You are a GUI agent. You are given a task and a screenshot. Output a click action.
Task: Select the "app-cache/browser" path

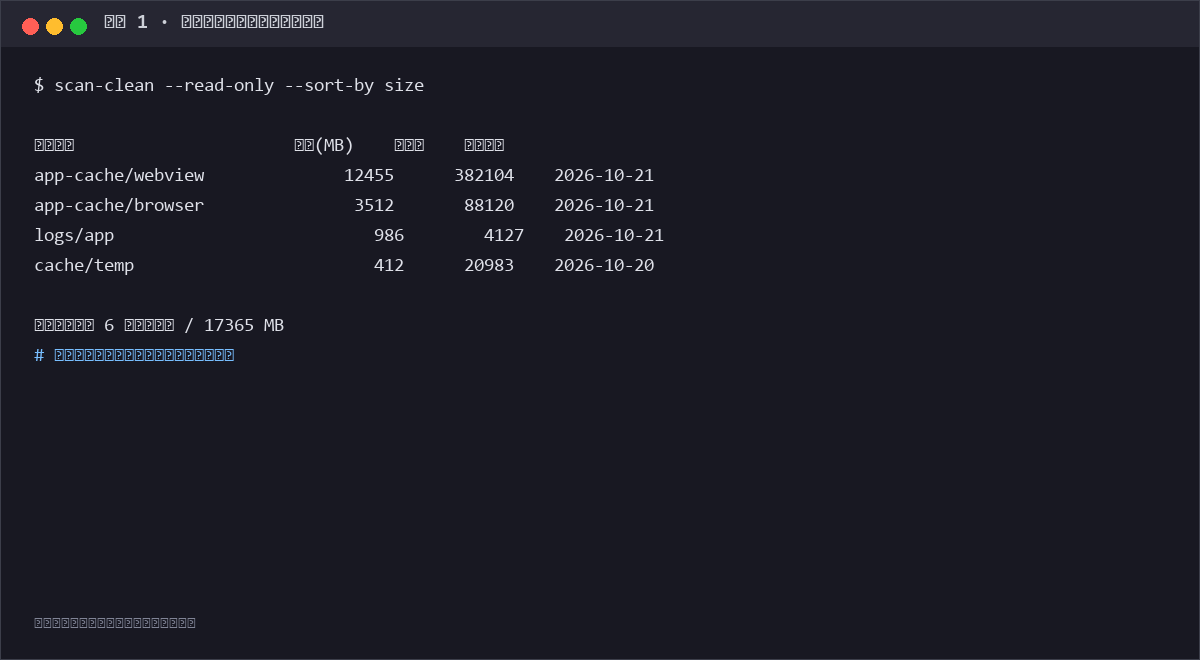point(119,205)
